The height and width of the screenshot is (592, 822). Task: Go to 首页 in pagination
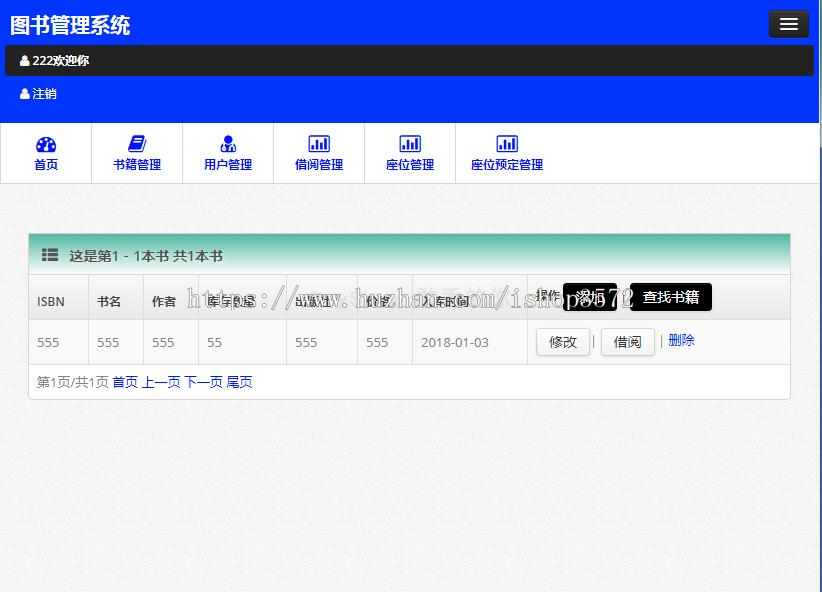(125, 382)
